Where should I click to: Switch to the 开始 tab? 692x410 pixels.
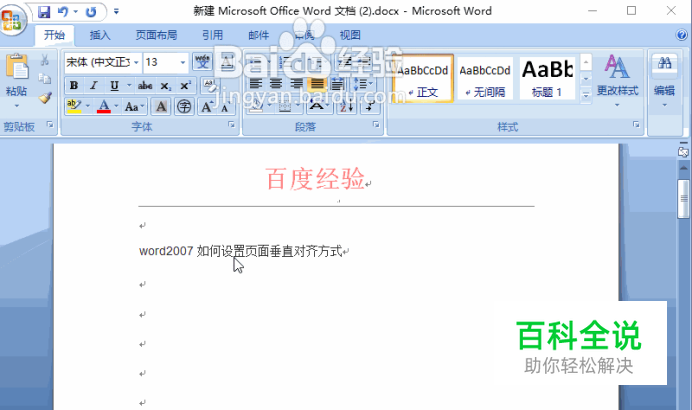(54, 35)
